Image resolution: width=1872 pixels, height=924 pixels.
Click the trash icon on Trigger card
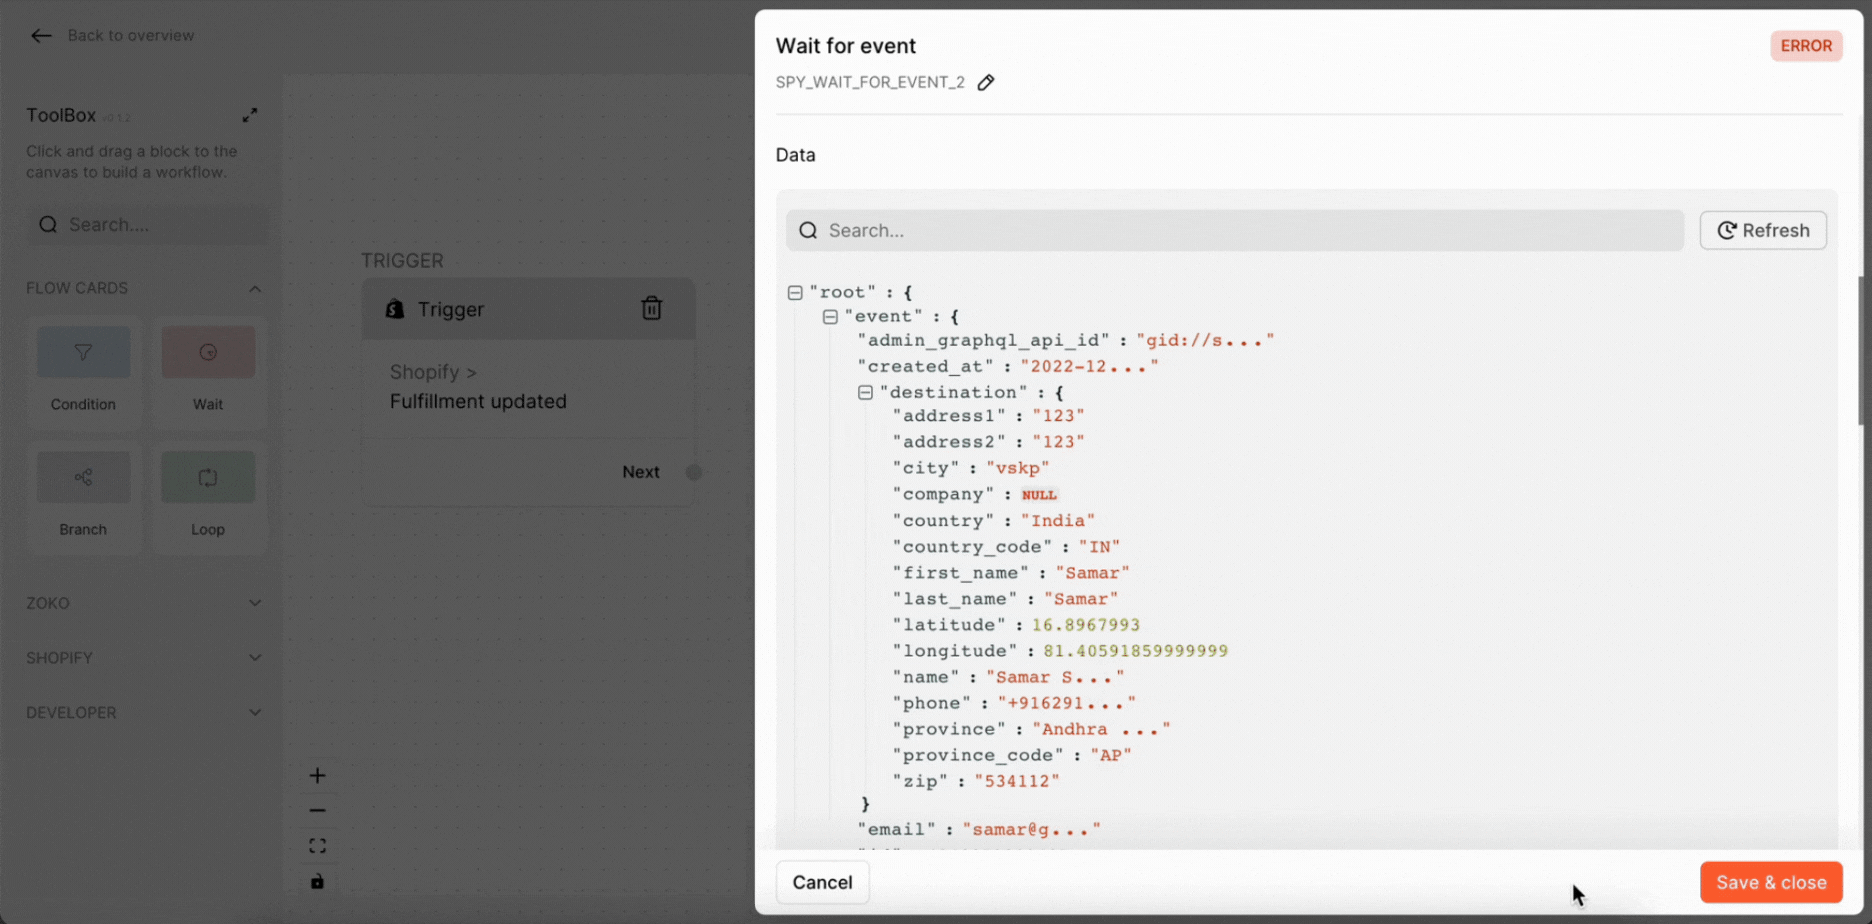[651, 308]
